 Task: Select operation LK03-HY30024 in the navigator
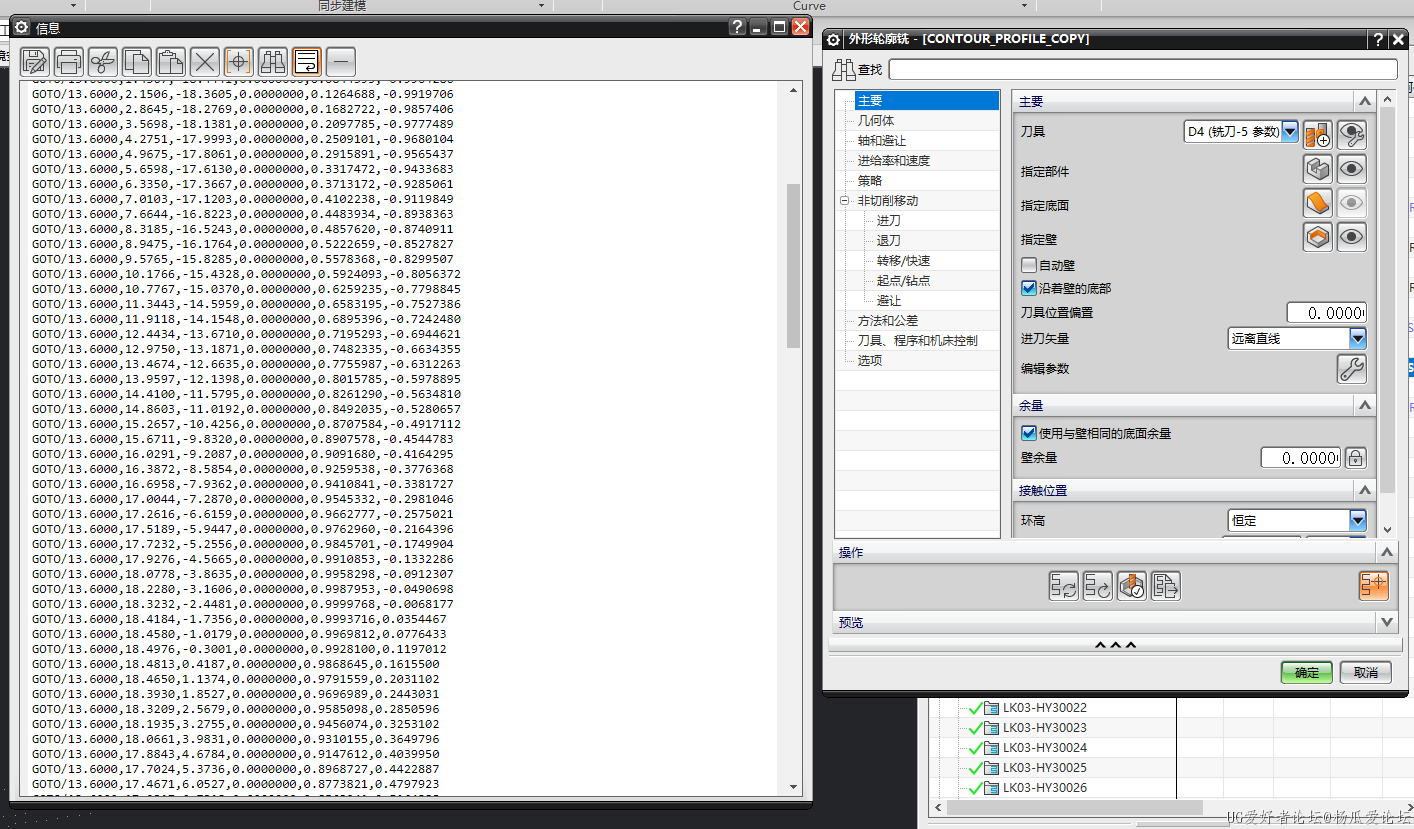(1044, 748)
